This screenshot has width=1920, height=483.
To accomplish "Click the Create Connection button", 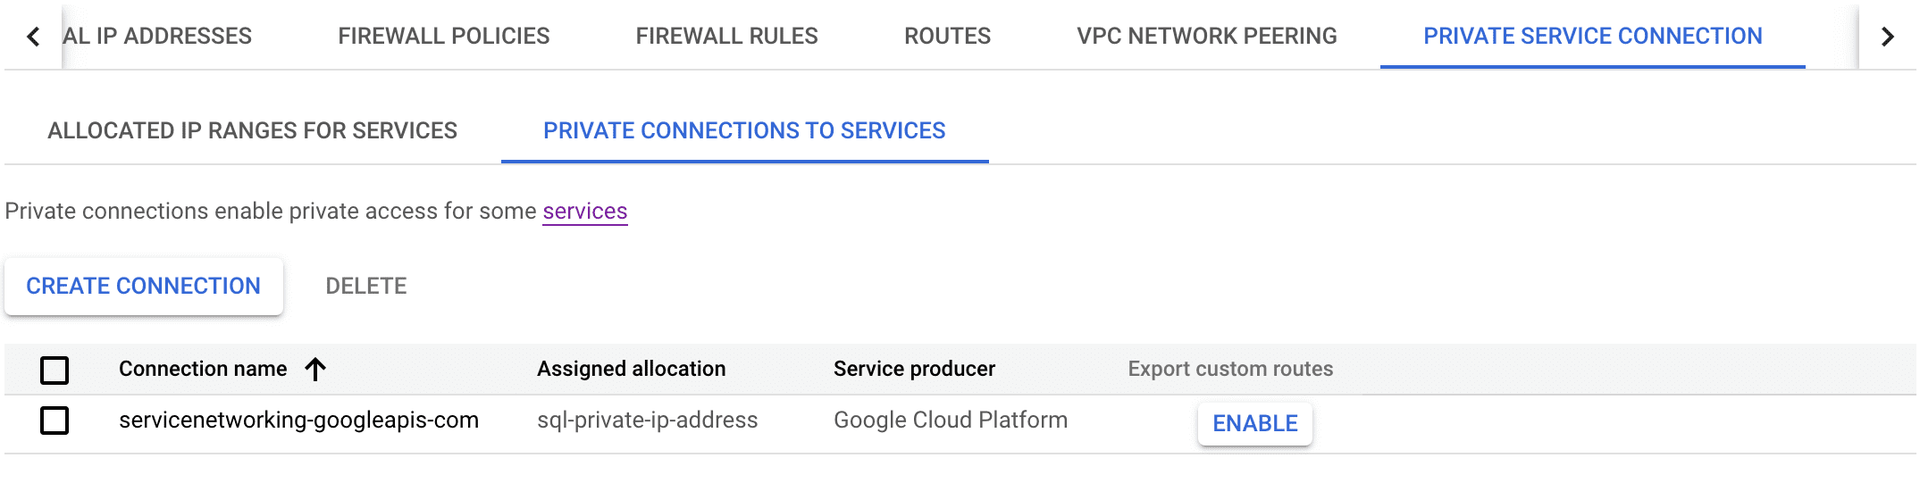I will pos(143,286).
